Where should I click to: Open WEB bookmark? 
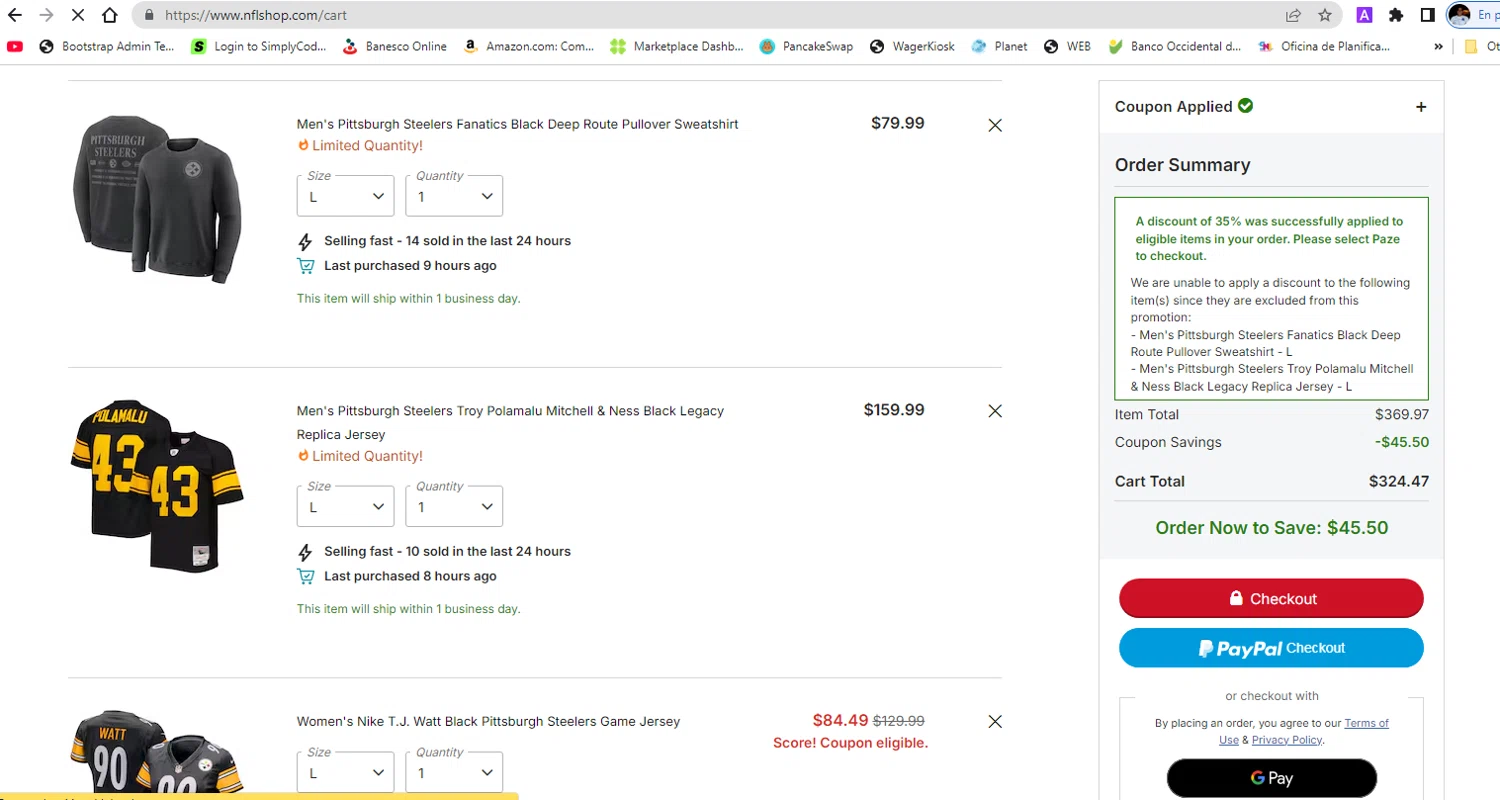(1067, 46)
